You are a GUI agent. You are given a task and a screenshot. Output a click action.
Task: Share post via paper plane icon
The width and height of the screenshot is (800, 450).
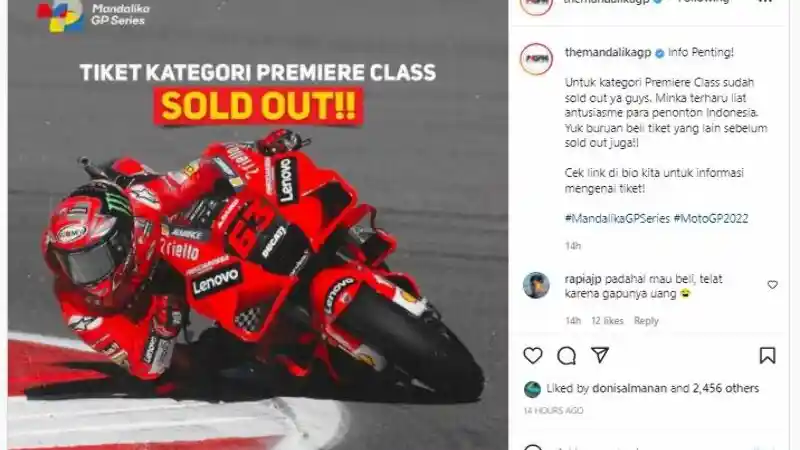click(600, 355)
